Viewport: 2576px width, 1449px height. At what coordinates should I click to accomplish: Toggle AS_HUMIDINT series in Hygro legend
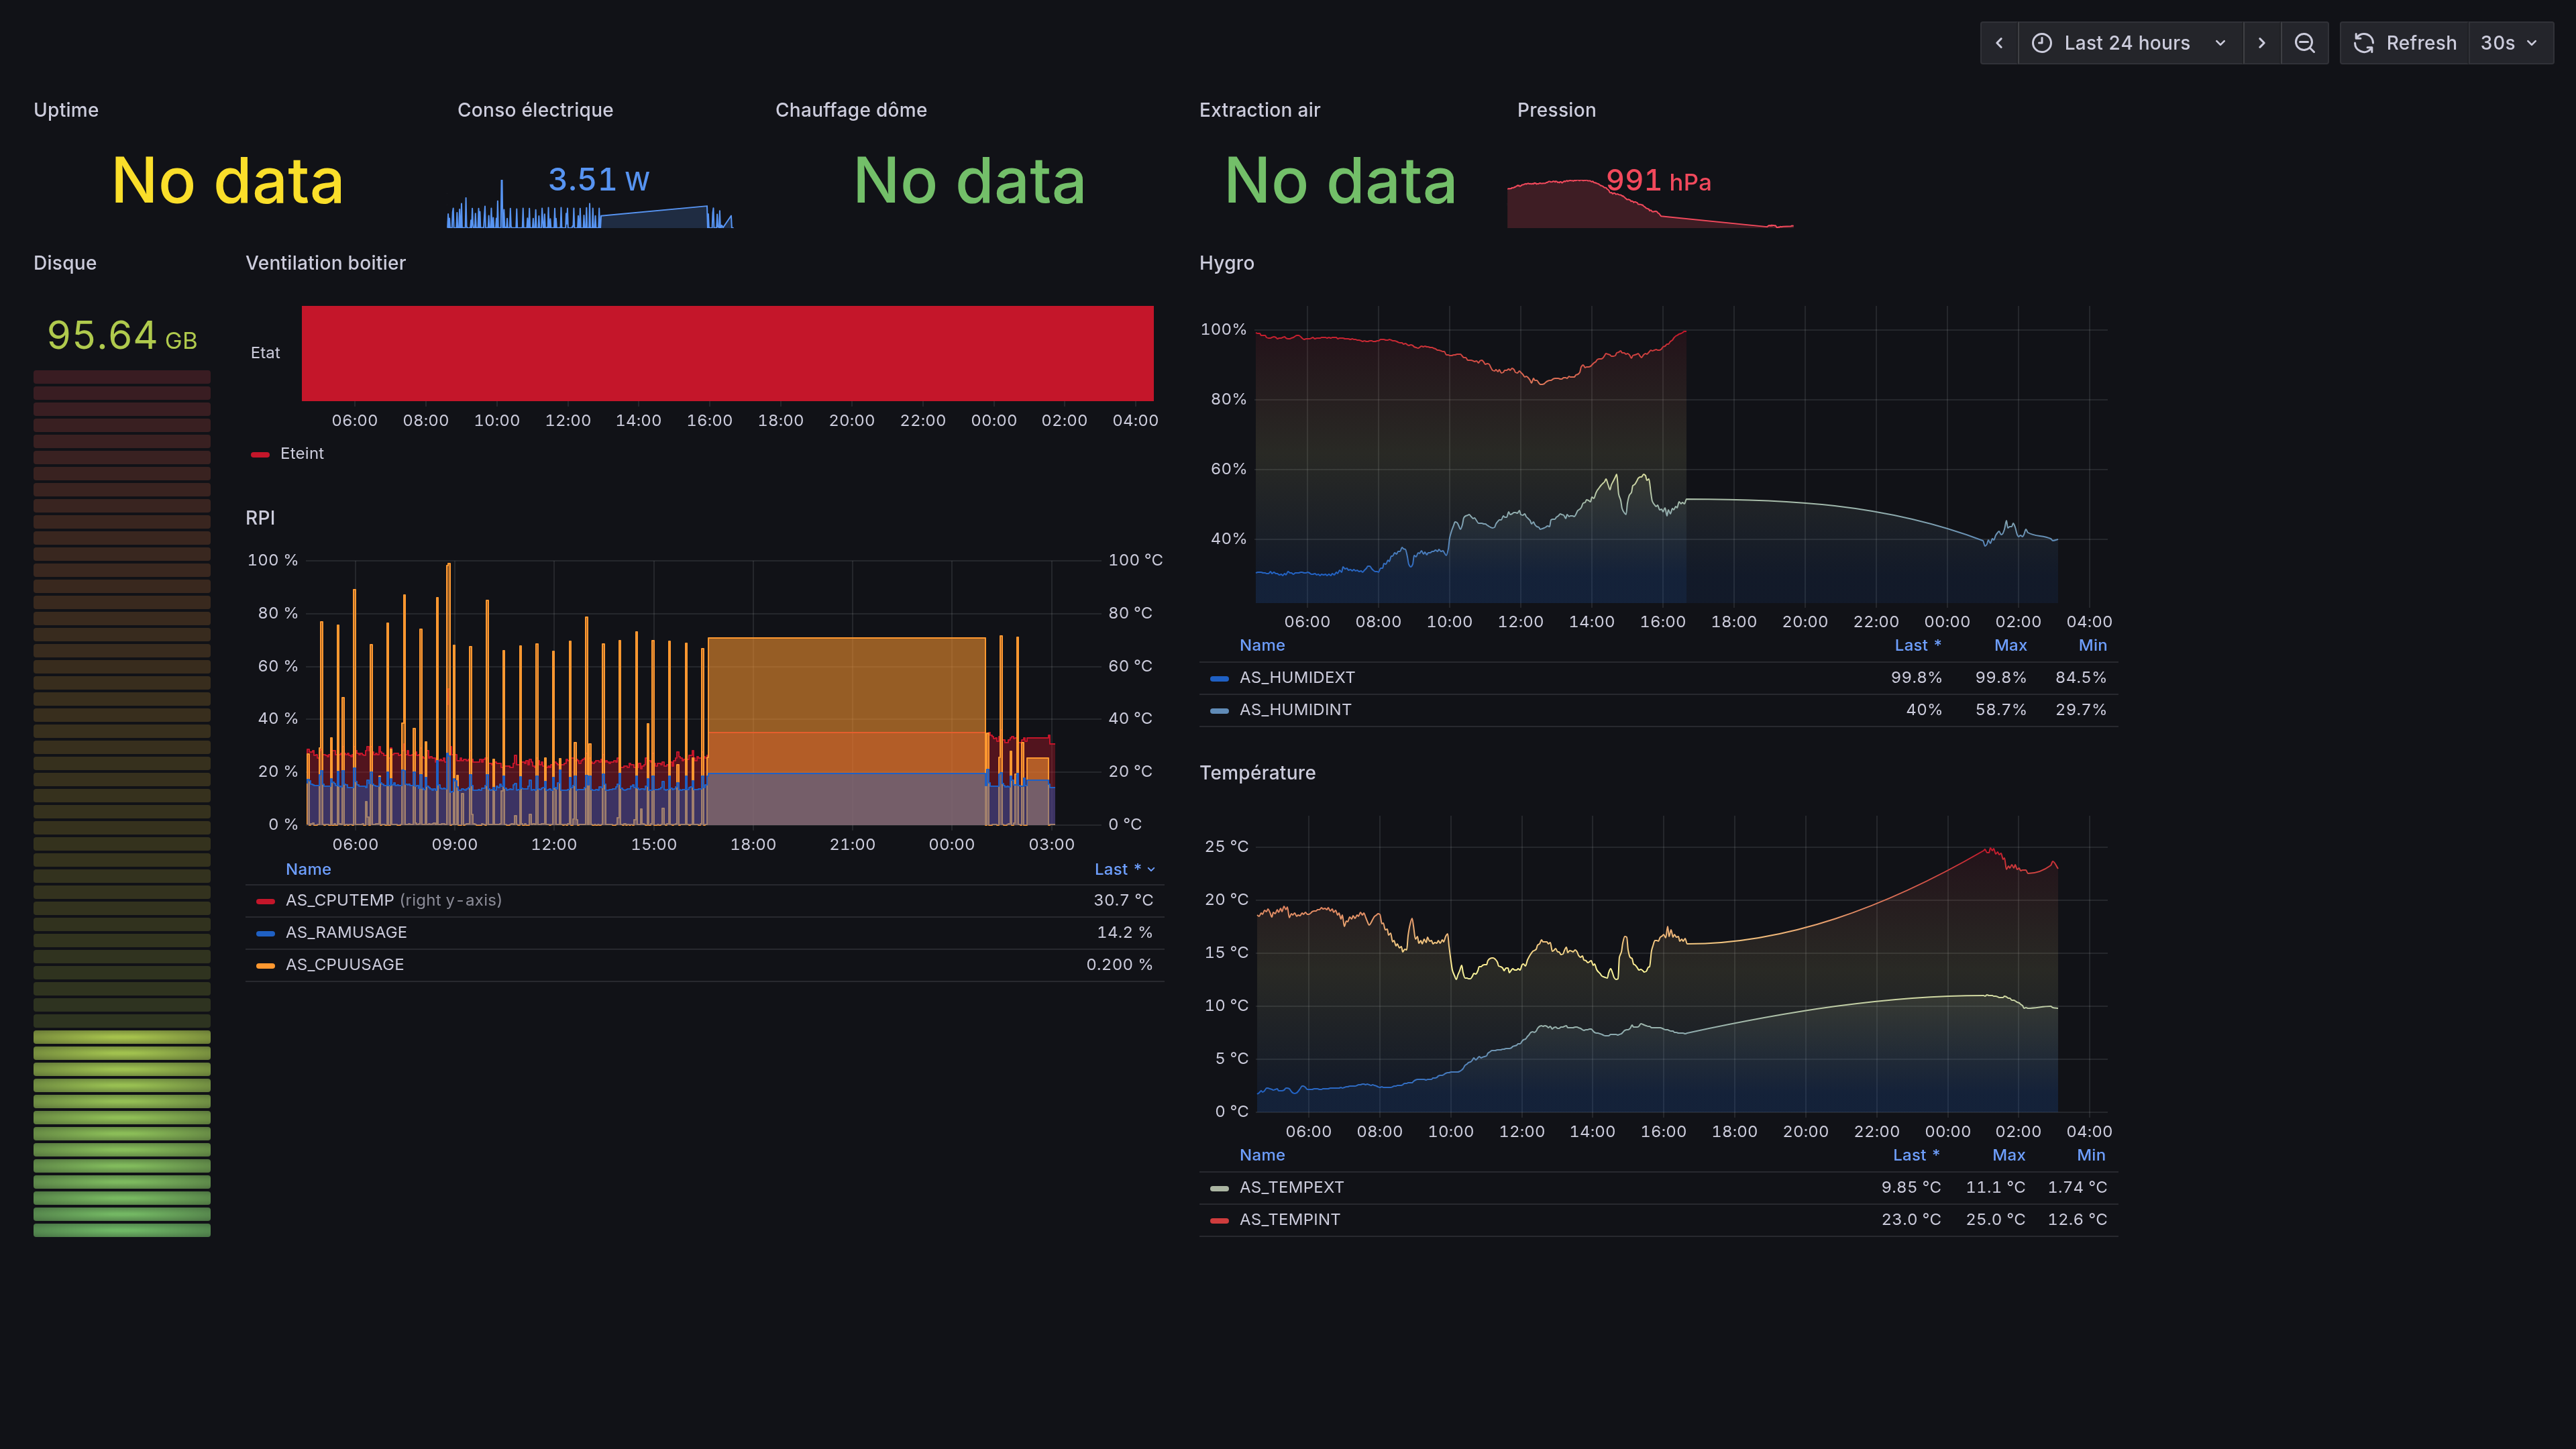(1295, 709)
